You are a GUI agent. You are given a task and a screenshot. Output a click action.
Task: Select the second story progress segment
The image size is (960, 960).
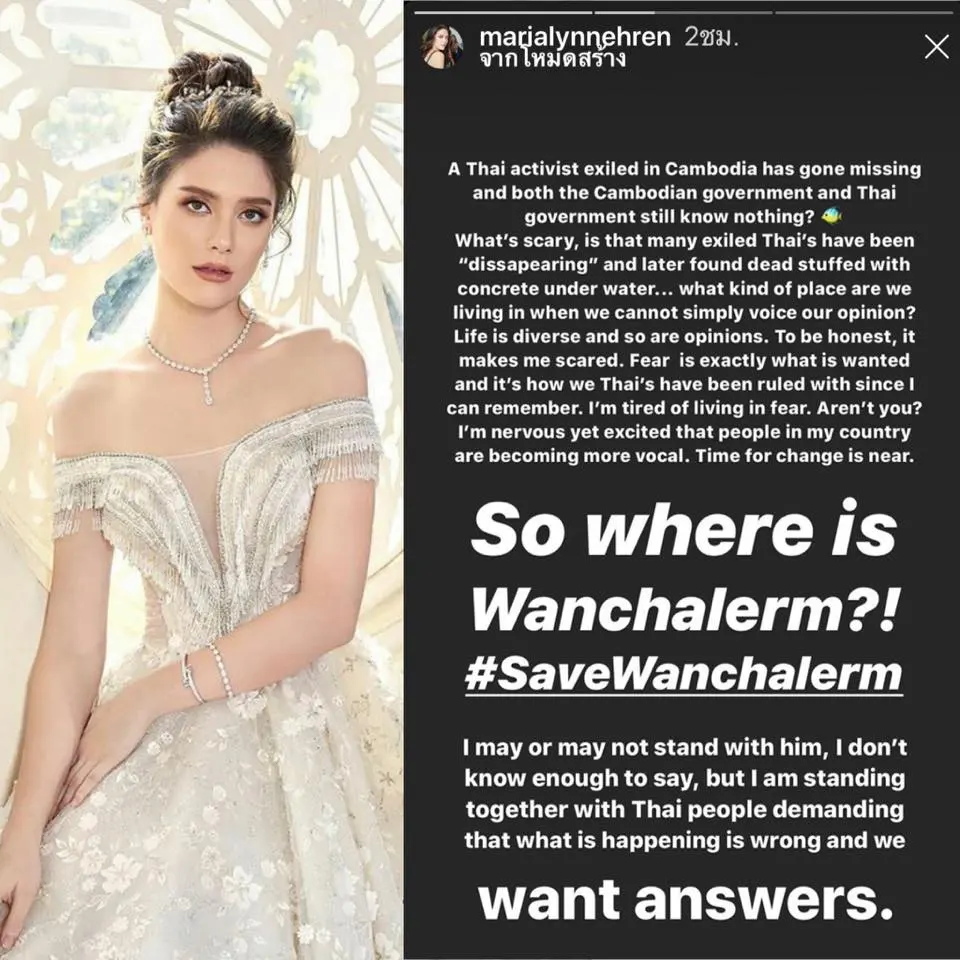(x=683, y=12)
